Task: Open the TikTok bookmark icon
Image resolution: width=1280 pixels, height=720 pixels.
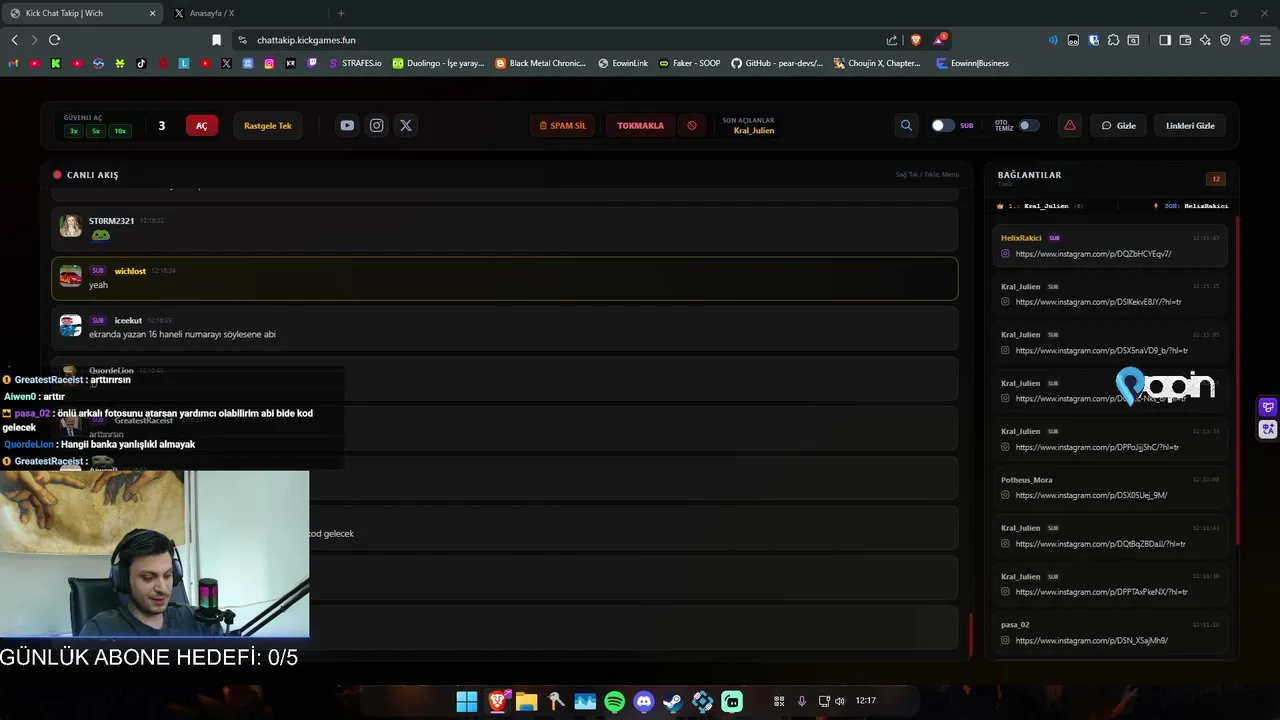Action: [x=141, y=63]
